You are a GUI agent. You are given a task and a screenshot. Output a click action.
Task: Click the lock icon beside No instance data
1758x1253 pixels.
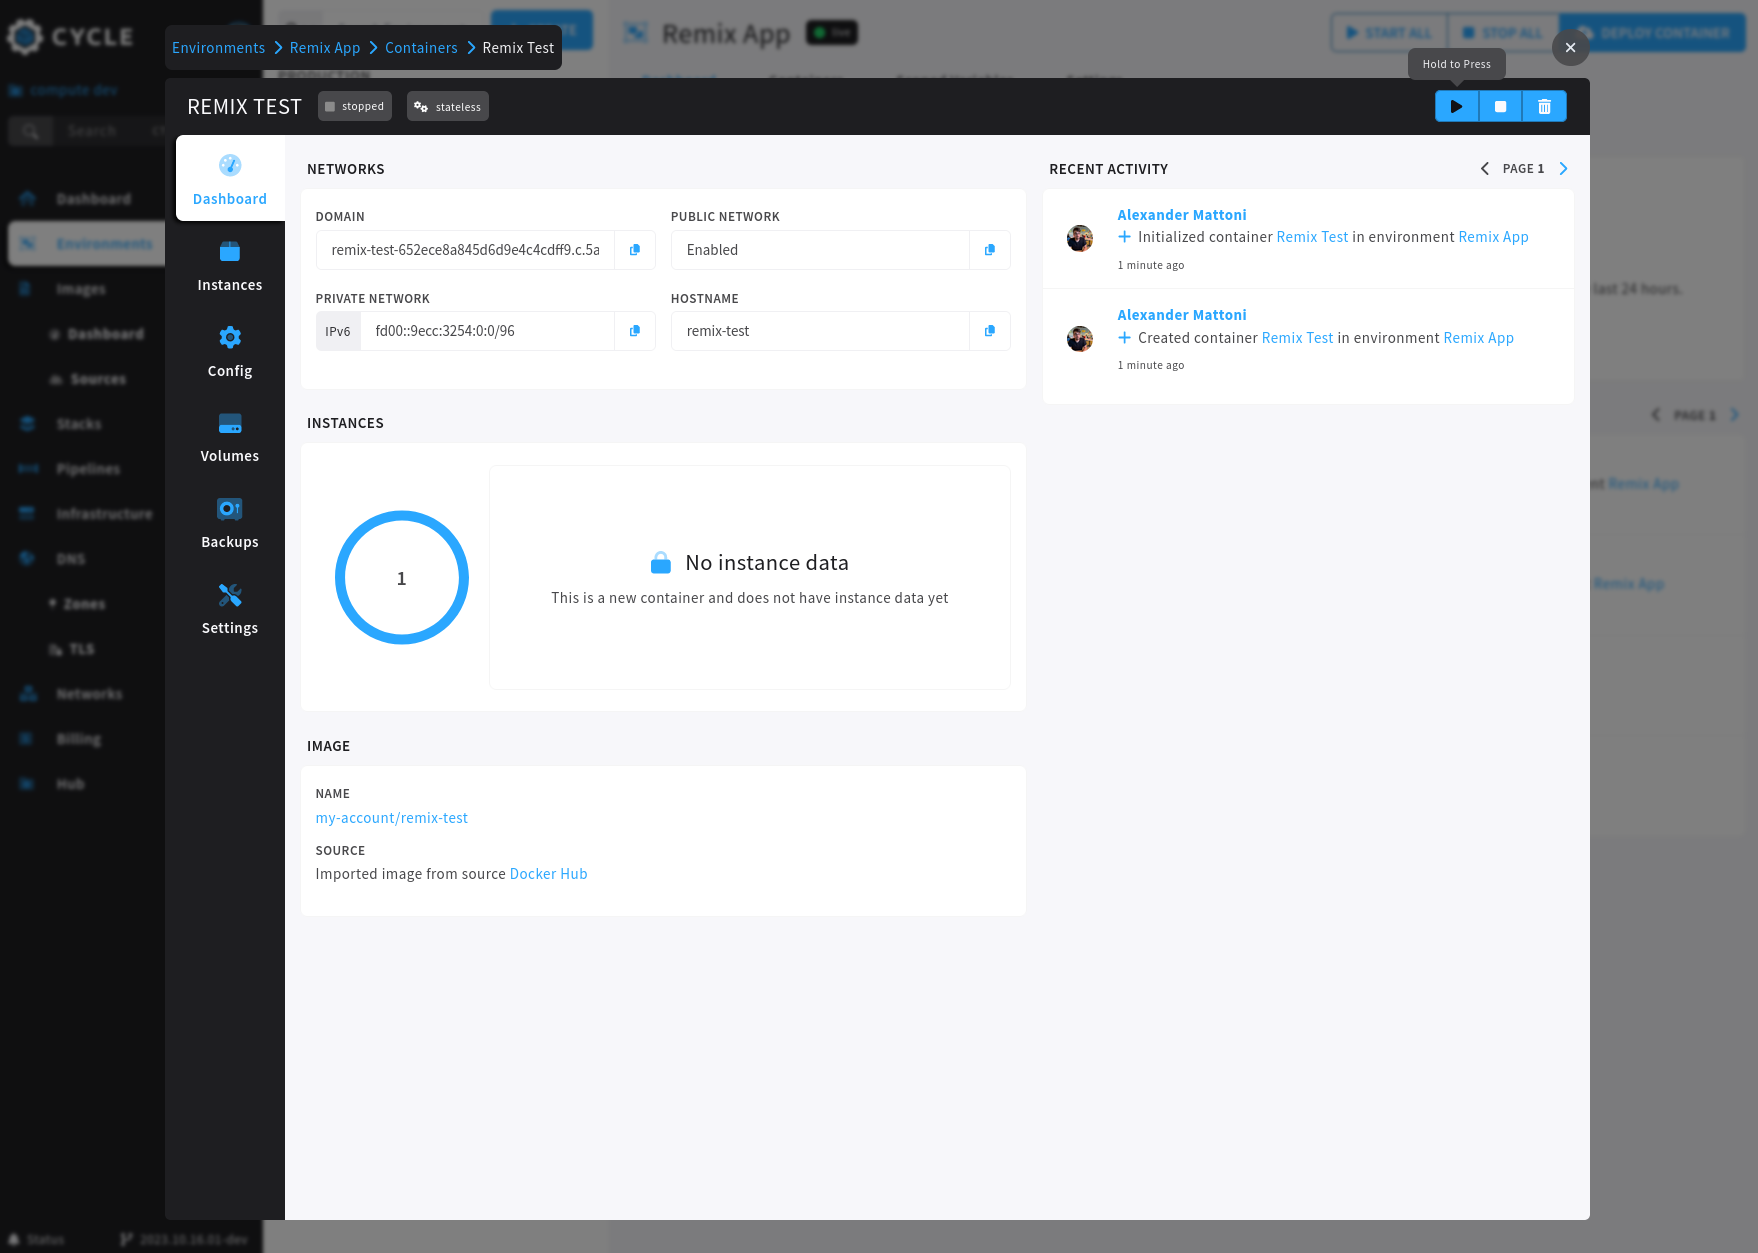tap(661, 563)
